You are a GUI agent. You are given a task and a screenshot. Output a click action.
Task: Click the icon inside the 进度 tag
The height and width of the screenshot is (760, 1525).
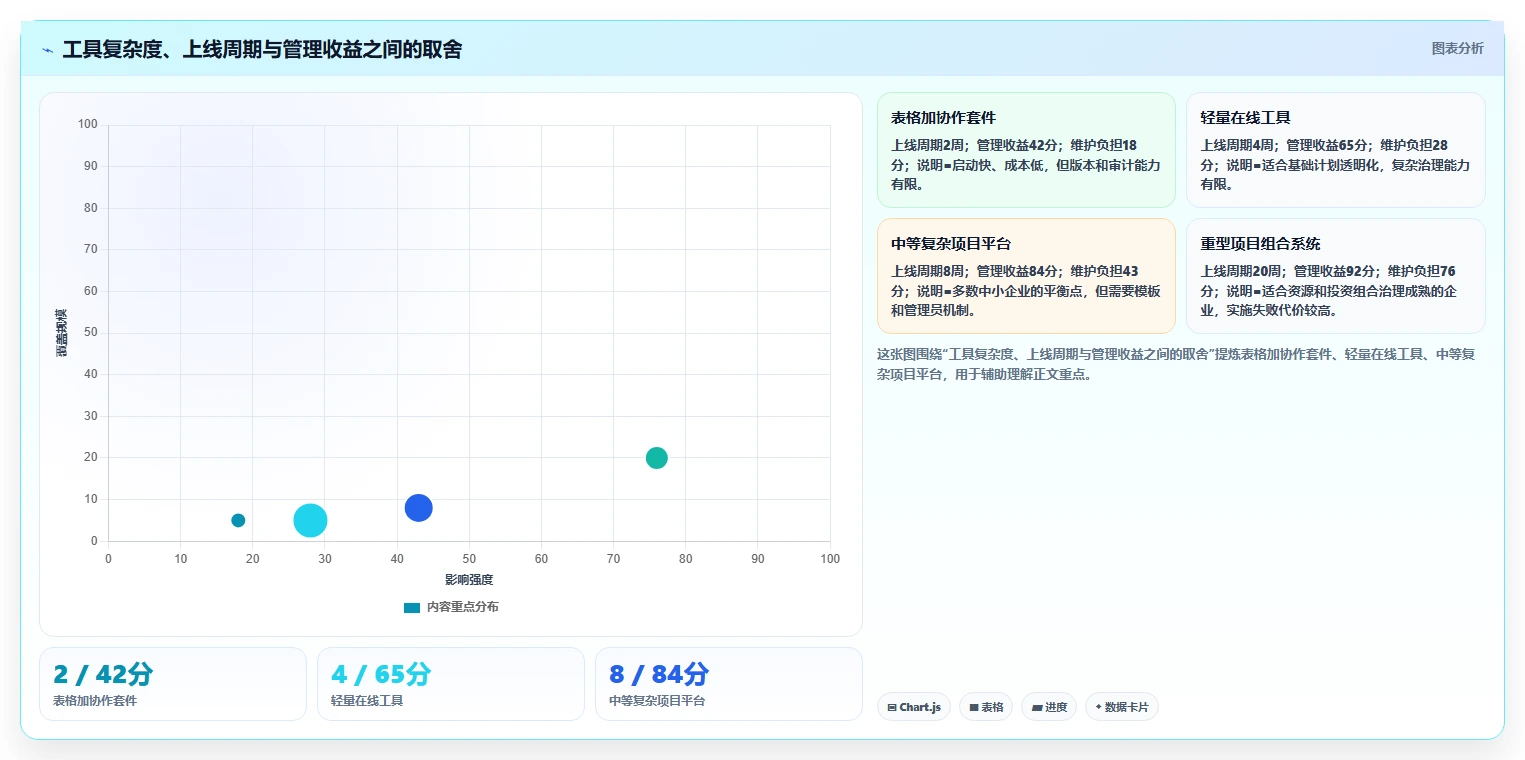point(1037,708)
